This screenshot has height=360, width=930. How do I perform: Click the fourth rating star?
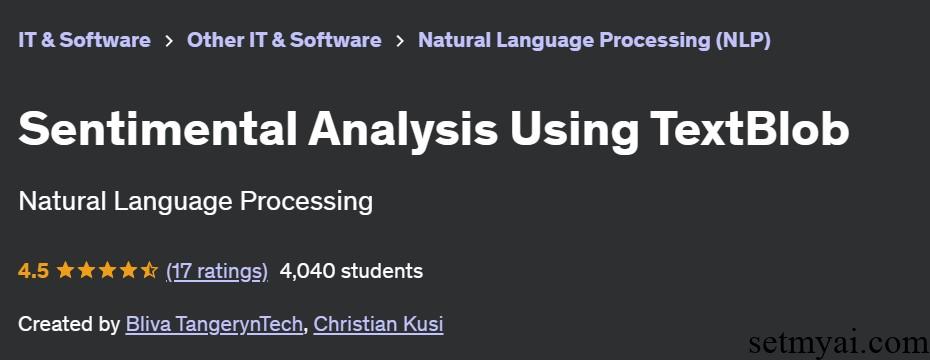[x=128, y=271]
